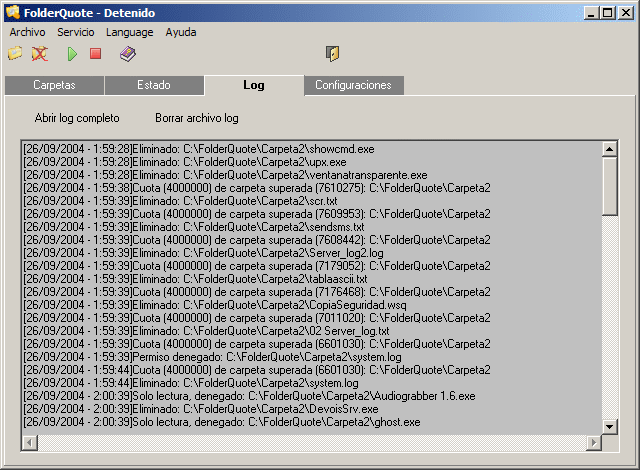The image size is (640, 470).
Task: Start the service with the green play icon
Action: [x=72, y=54]
